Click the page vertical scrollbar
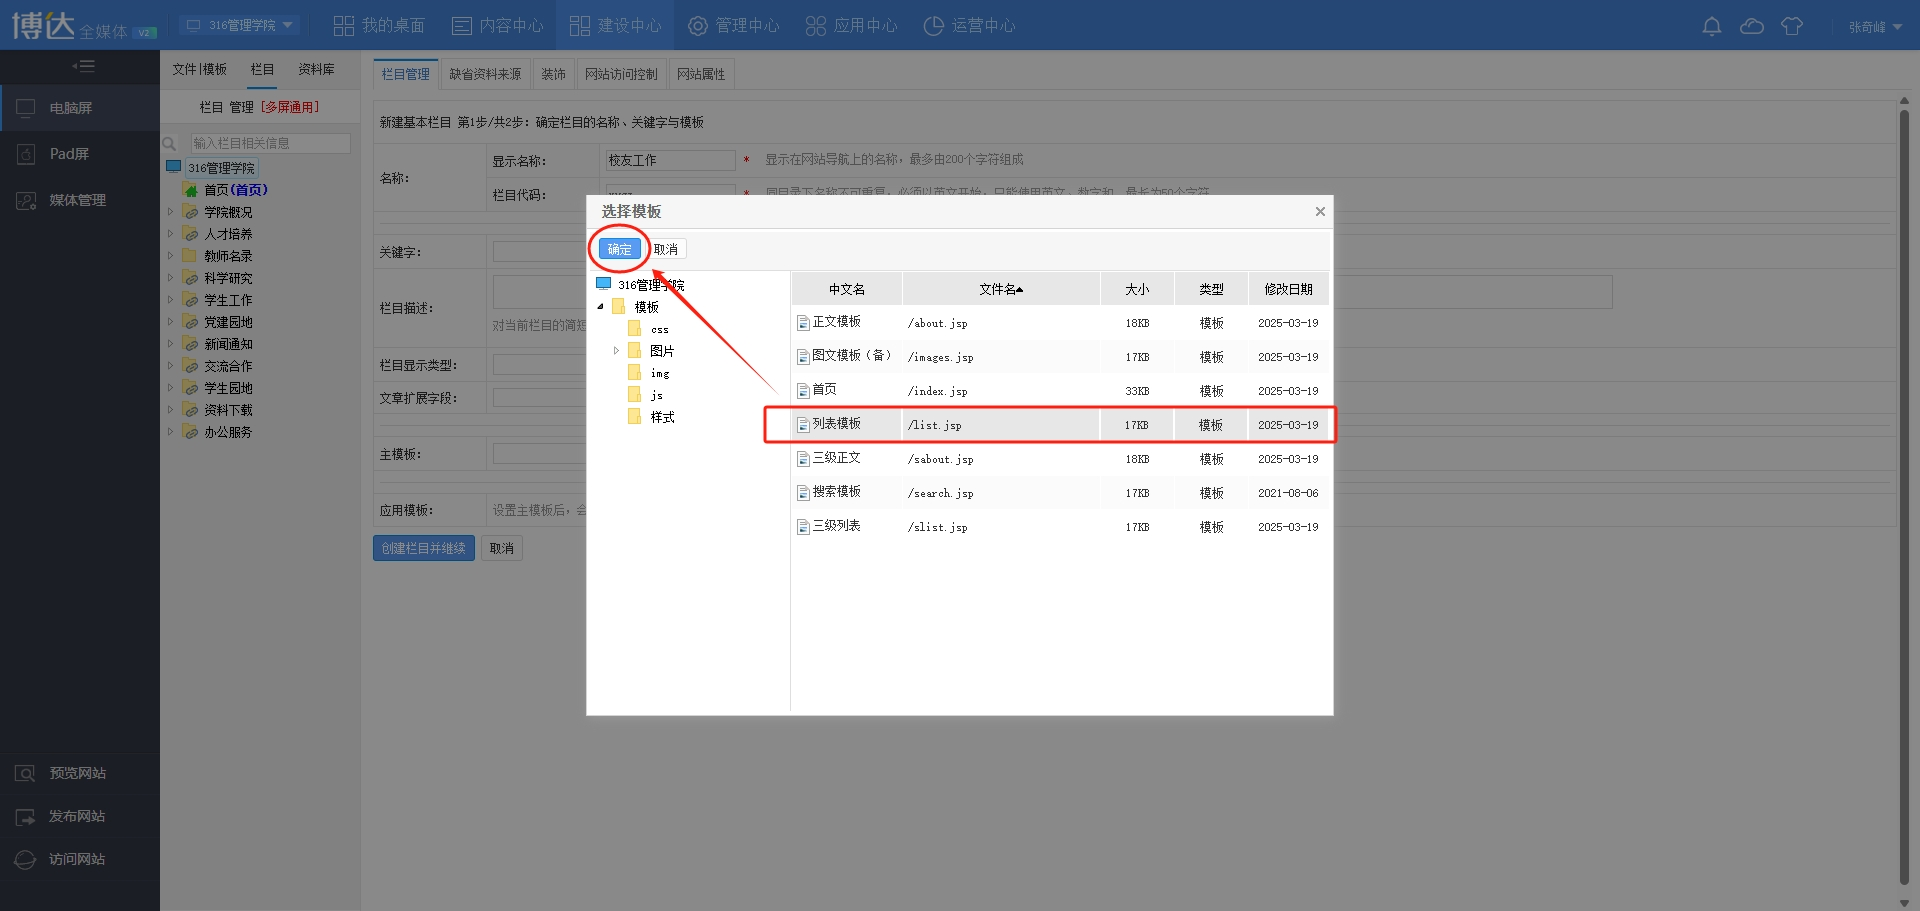1920x911 pixels. click(1904, 497)
